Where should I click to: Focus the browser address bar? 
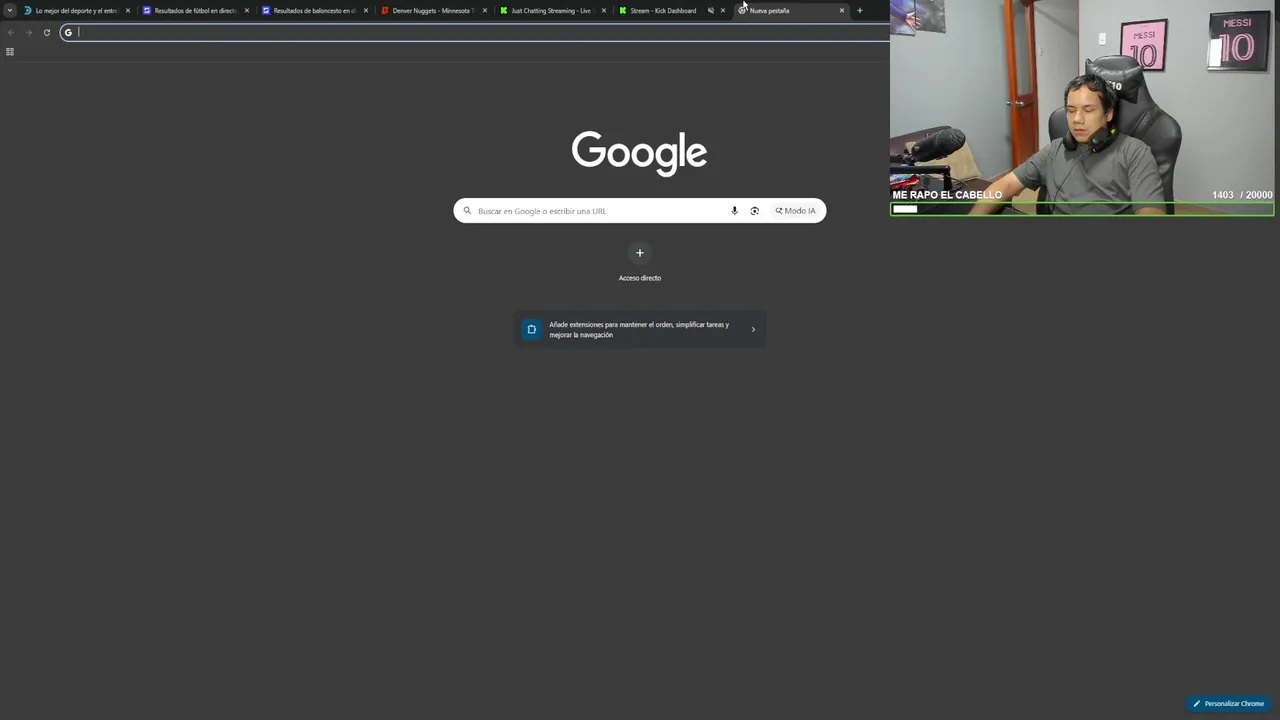[475, 32]
